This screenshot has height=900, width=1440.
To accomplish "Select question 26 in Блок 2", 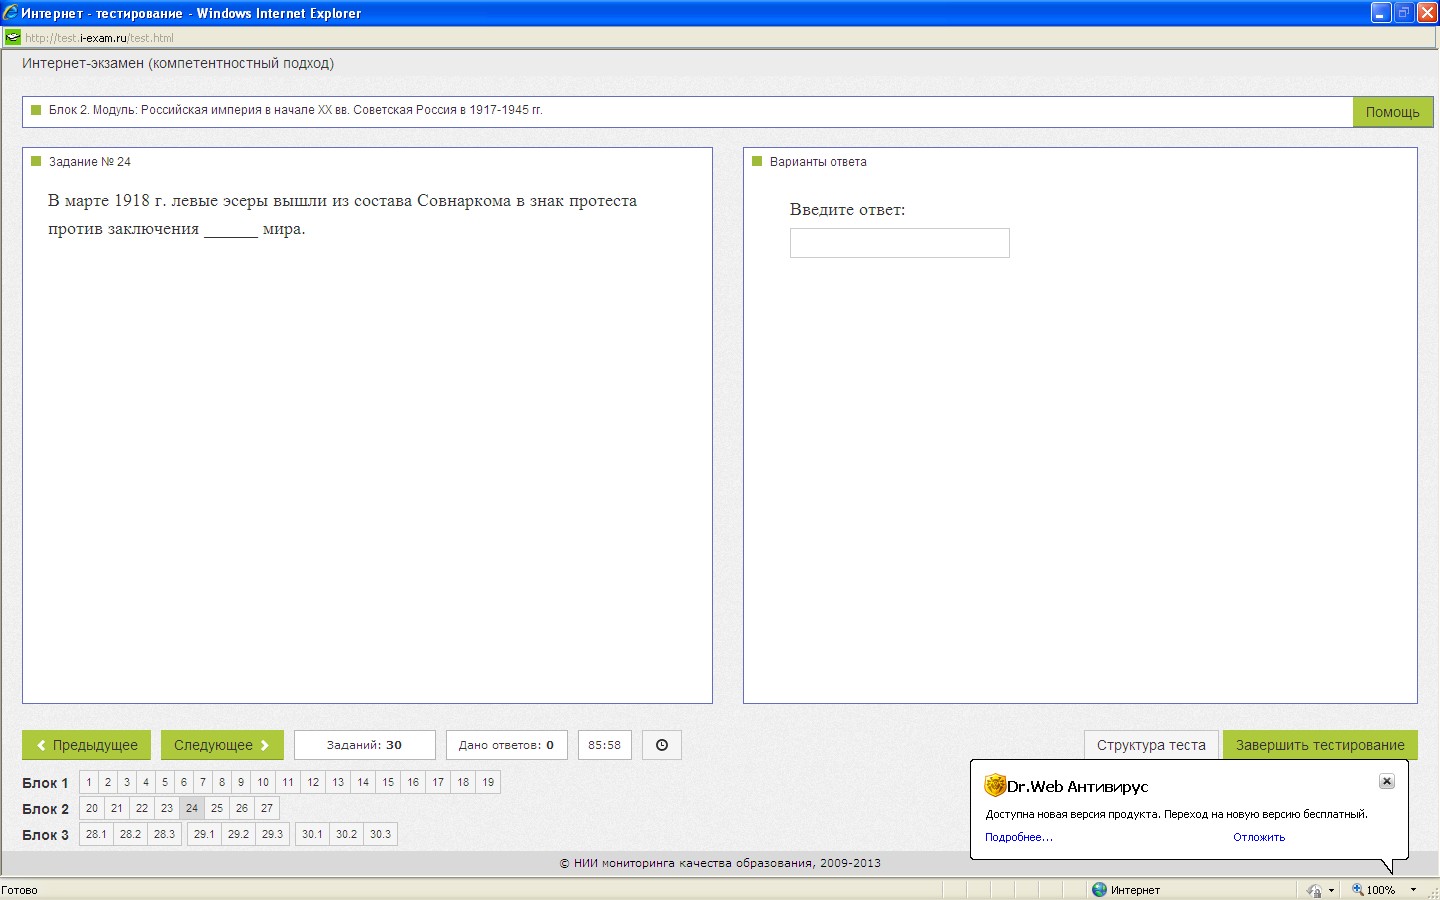I will click(242, 808).
